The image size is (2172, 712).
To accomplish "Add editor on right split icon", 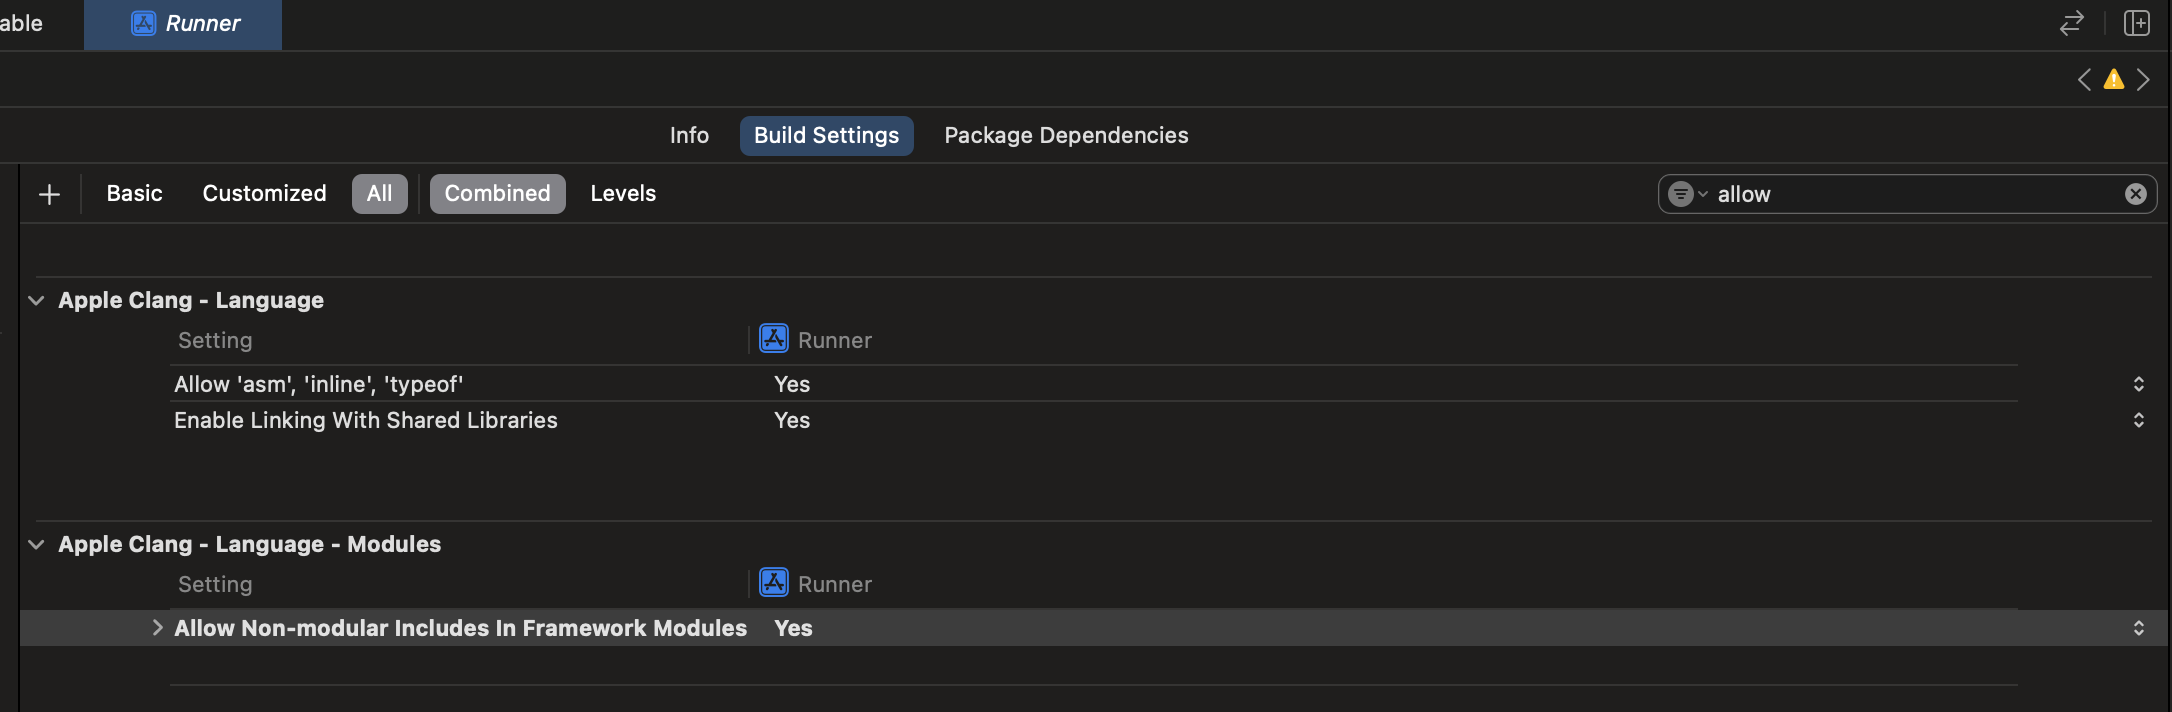I will pyautogui.click(x=2137, y=23).
